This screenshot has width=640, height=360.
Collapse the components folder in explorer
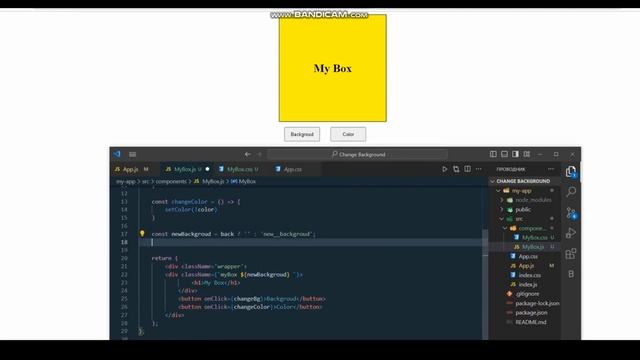[531, 228]
